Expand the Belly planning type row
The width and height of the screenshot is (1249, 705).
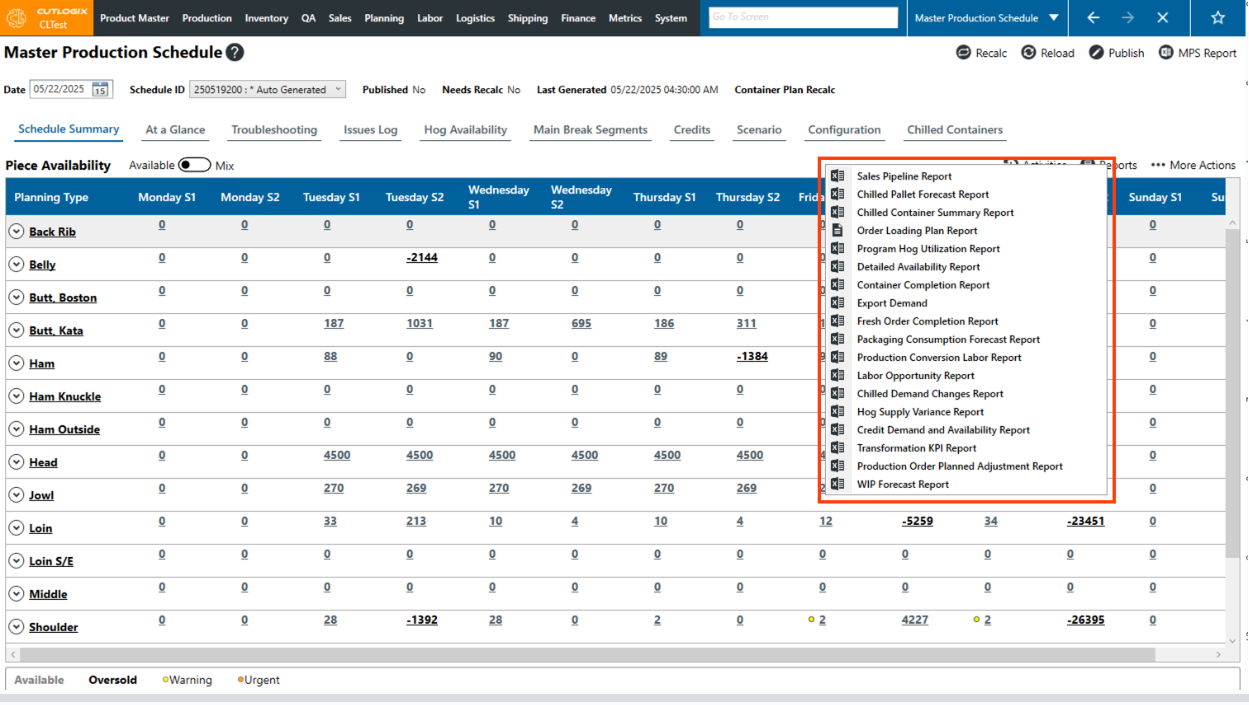click(x=16, y=265)
